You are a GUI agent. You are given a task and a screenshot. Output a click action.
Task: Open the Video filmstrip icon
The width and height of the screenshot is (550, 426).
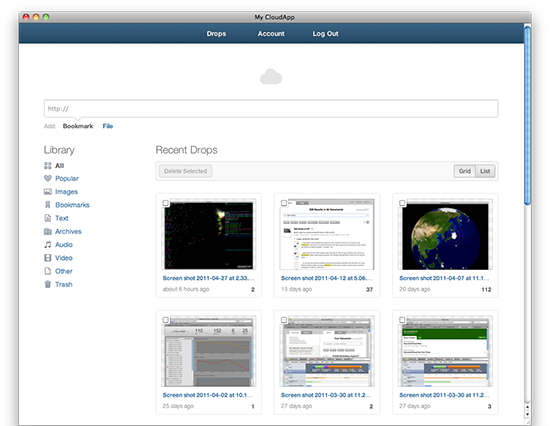tap(48, 258)
